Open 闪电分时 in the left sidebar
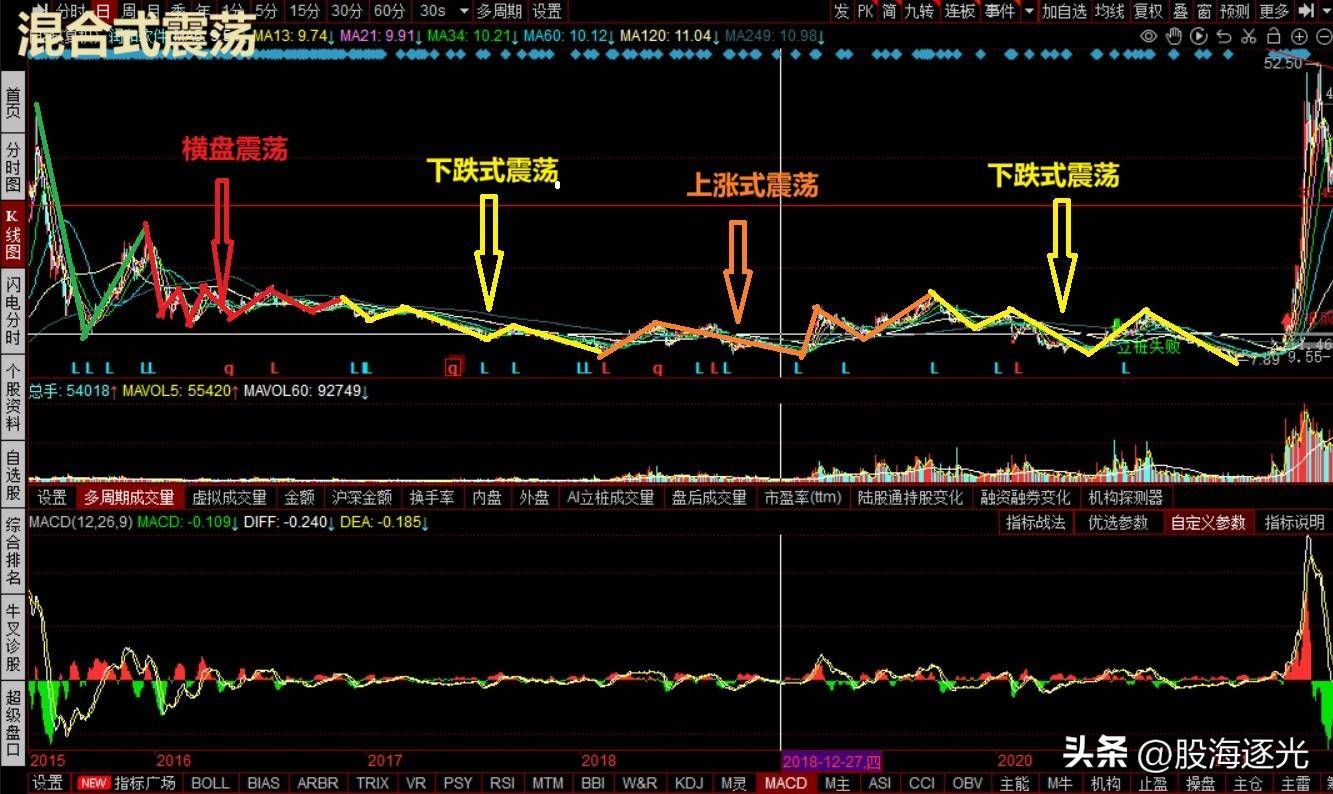Screen dimensions: 1333x794 point(13,311)
